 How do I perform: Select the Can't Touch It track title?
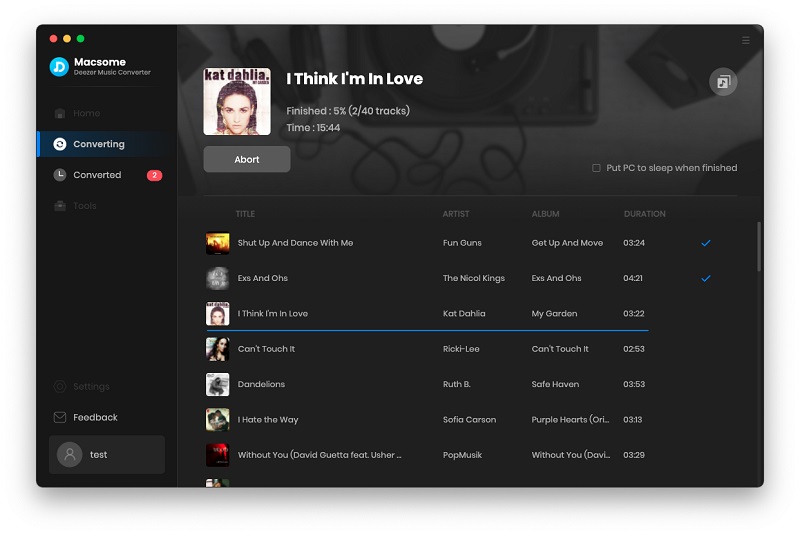266,349
